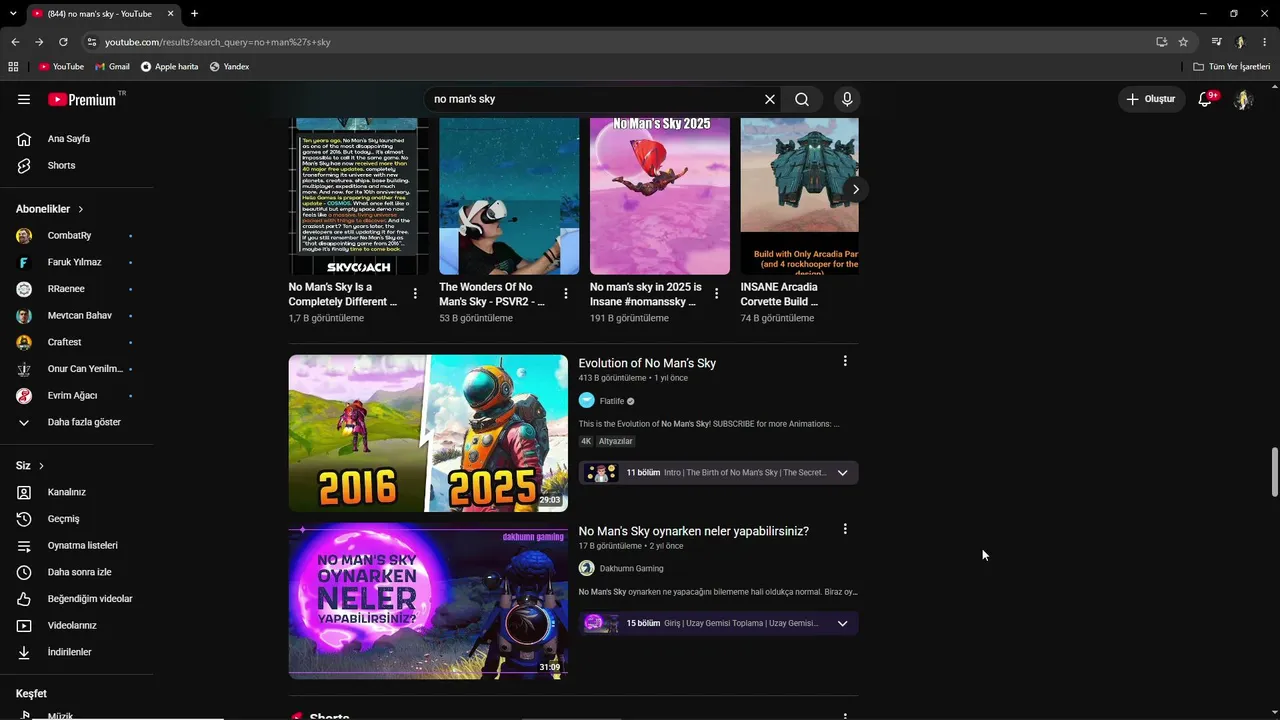Viewport: 1280px width, 720px height.
Task: Open more options for Dakhumn video
Action: [845, 529]
